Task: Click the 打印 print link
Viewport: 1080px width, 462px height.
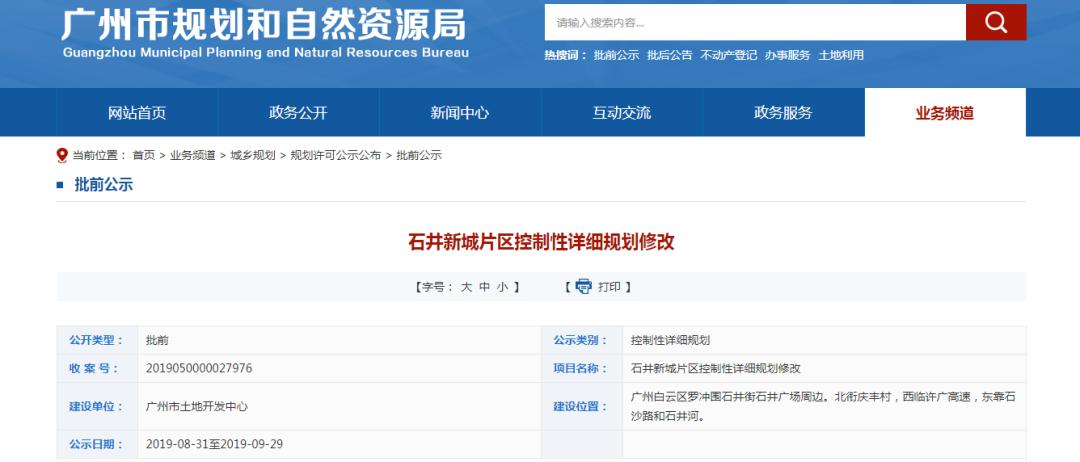Action: [x=609, y=287]
